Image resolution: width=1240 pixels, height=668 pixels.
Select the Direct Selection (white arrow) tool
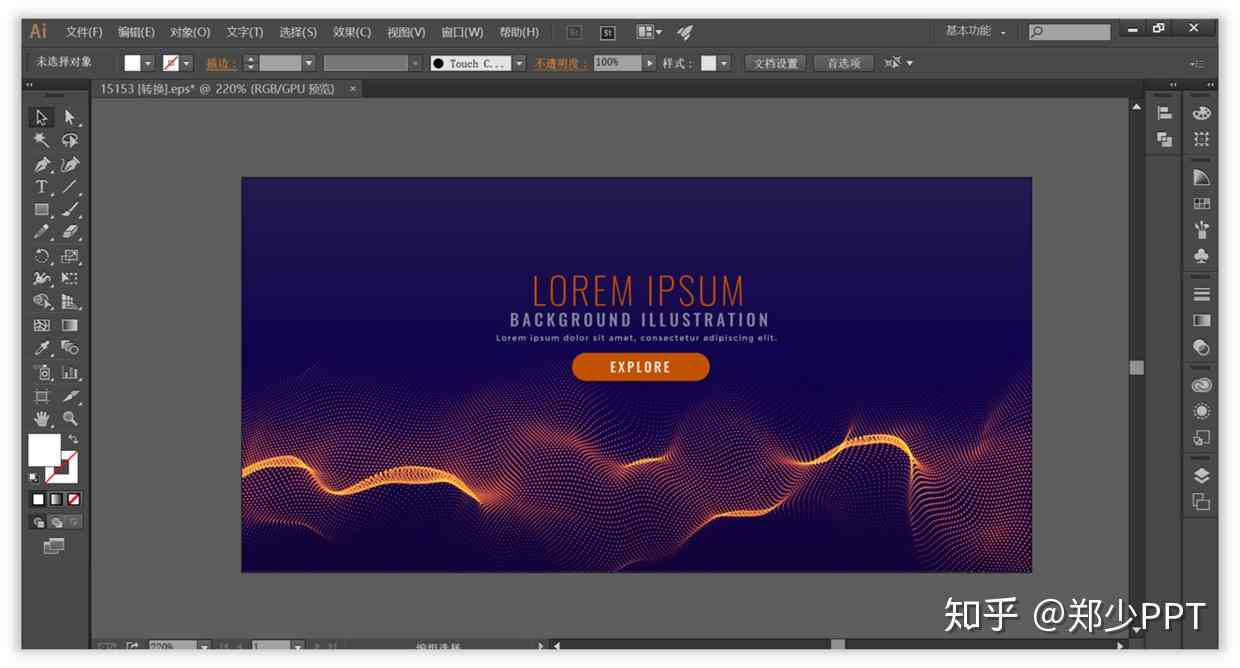point(70,117)
